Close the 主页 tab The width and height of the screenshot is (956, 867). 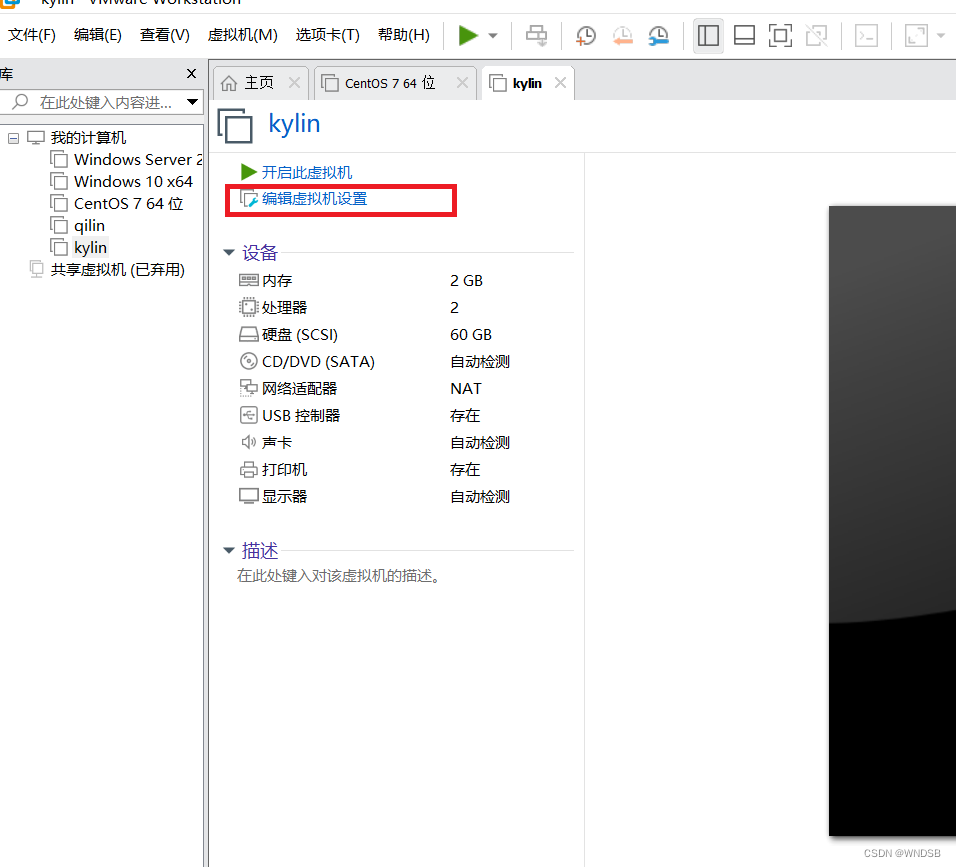tap(294, 83)
